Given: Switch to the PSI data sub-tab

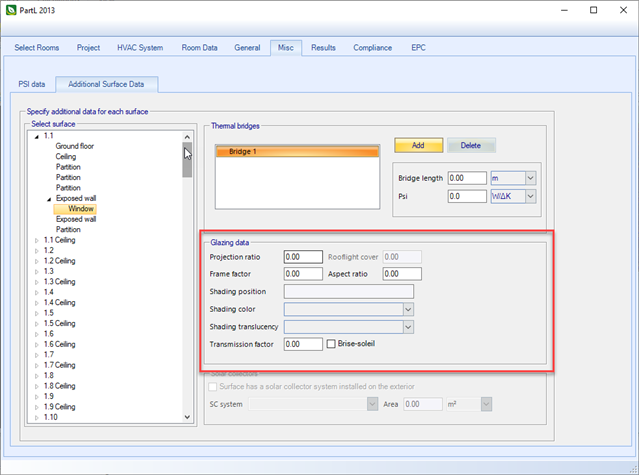Looking at the screenshot, I should (x=32, y=84).
